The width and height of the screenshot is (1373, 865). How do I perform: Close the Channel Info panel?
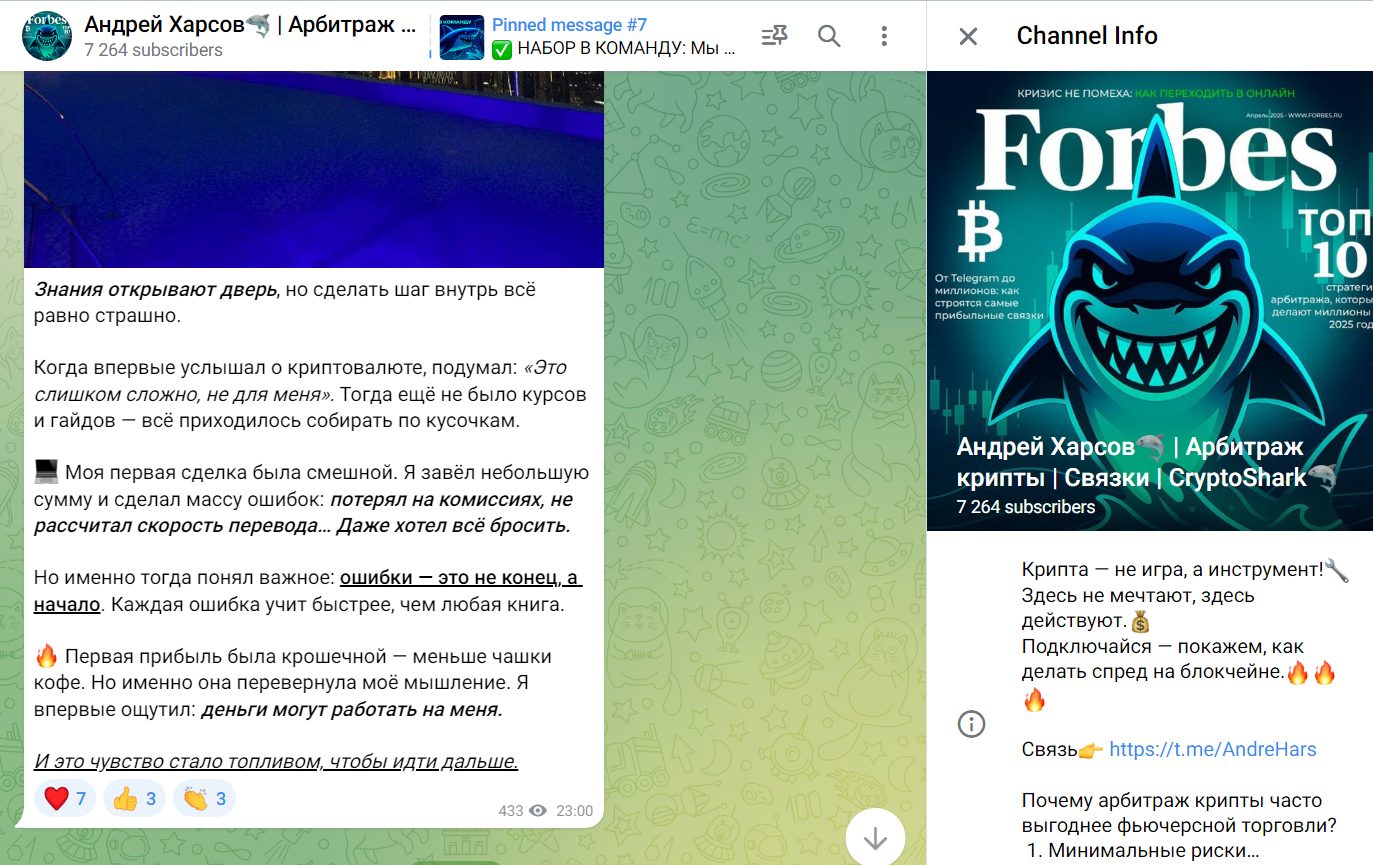pos(968,37)
